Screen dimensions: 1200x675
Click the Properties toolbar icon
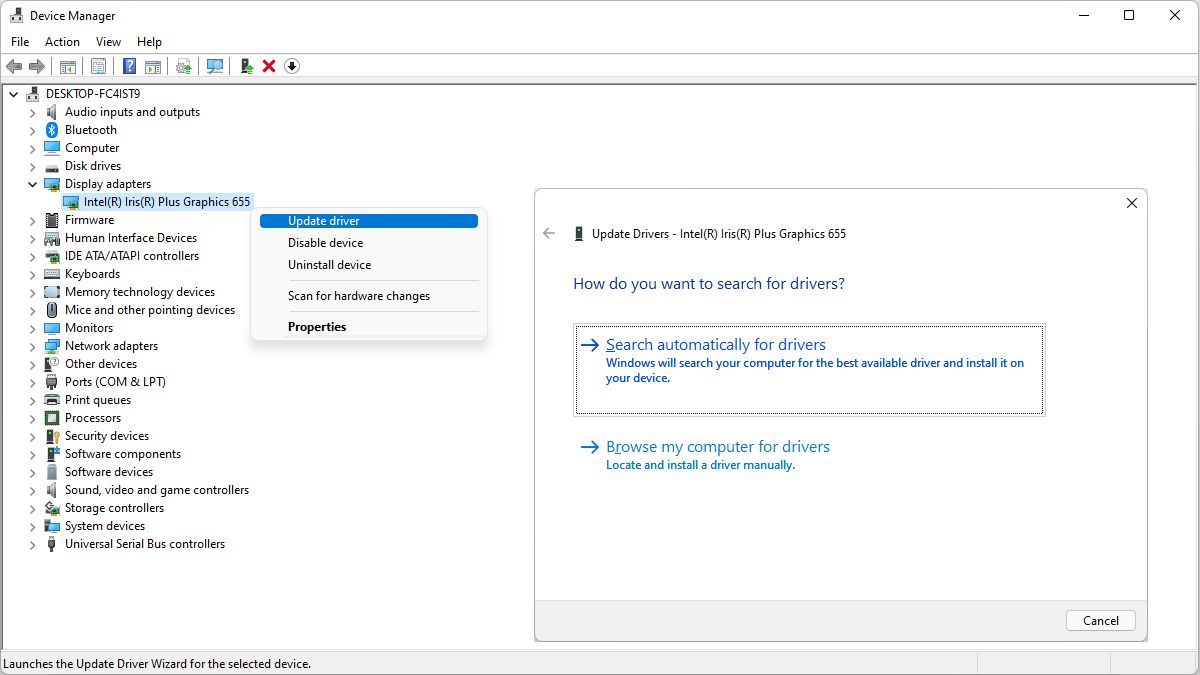point(98,66)
